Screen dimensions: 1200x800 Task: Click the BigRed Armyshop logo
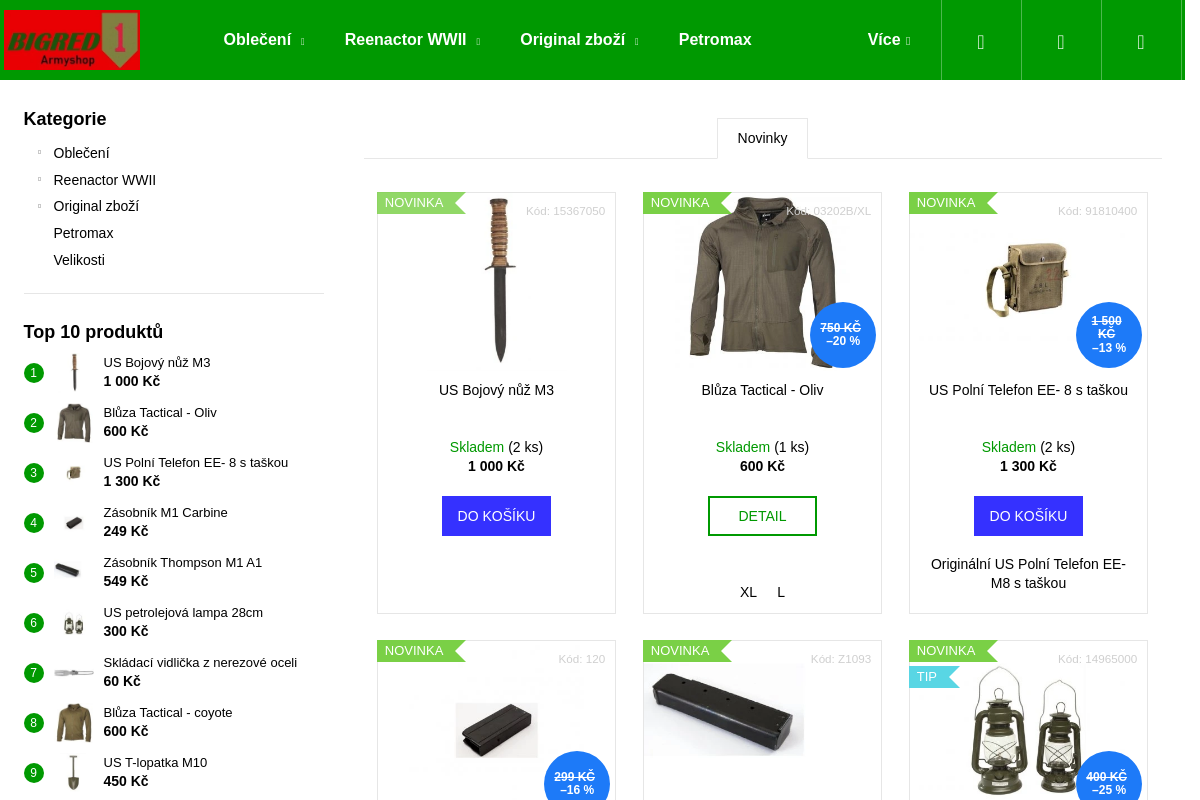click(72, 40)
